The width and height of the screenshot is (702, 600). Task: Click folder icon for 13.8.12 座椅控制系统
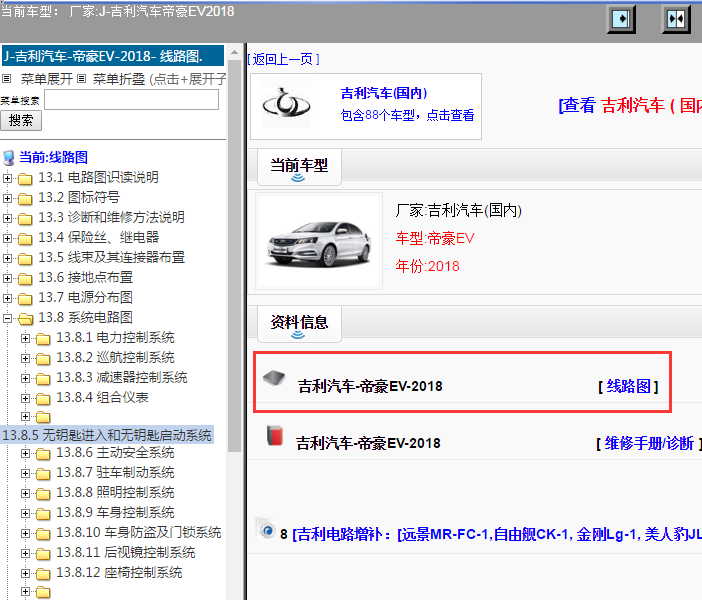click(x=43, y=573)
